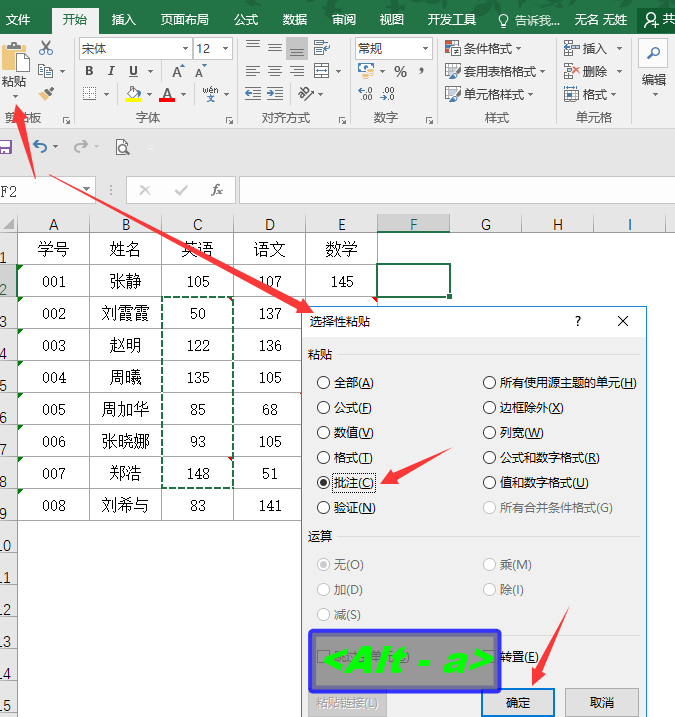Select the Format Painter brush
The height and width of the screenshot is (717, 675).
46,94
